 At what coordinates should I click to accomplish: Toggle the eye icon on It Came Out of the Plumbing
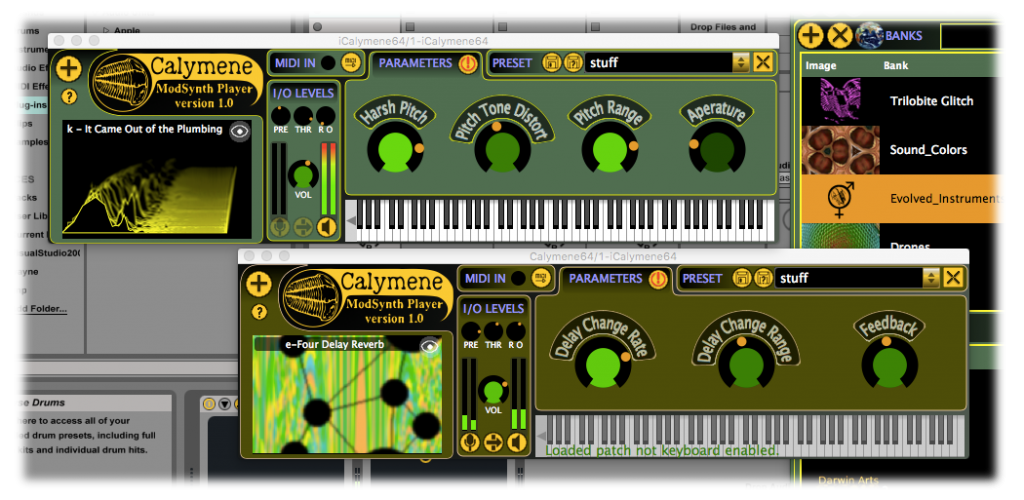[240, 132]
